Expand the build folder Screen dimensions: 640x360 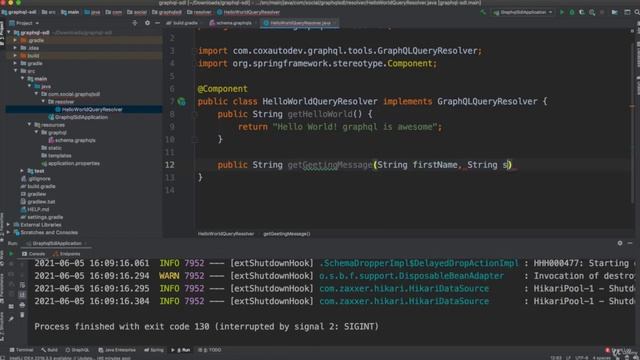[15, 56]
